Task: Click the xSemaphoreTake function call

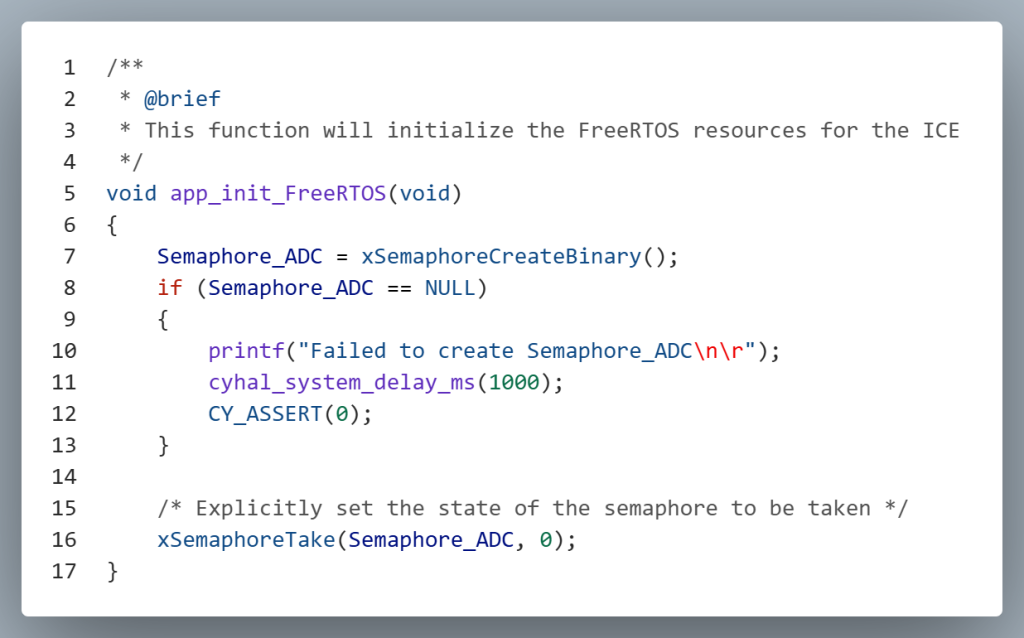Action: click(x=246, y=540)
